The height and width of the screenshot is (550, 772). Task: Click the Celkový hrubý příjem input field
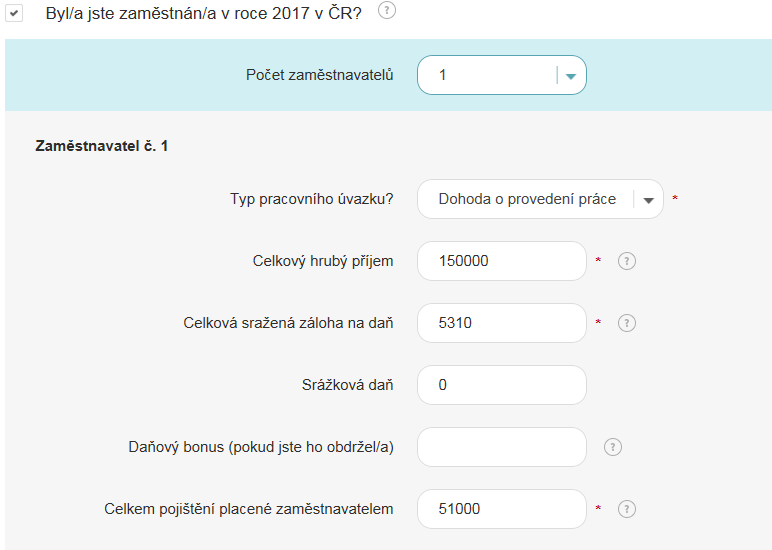[x=501, y=261]
